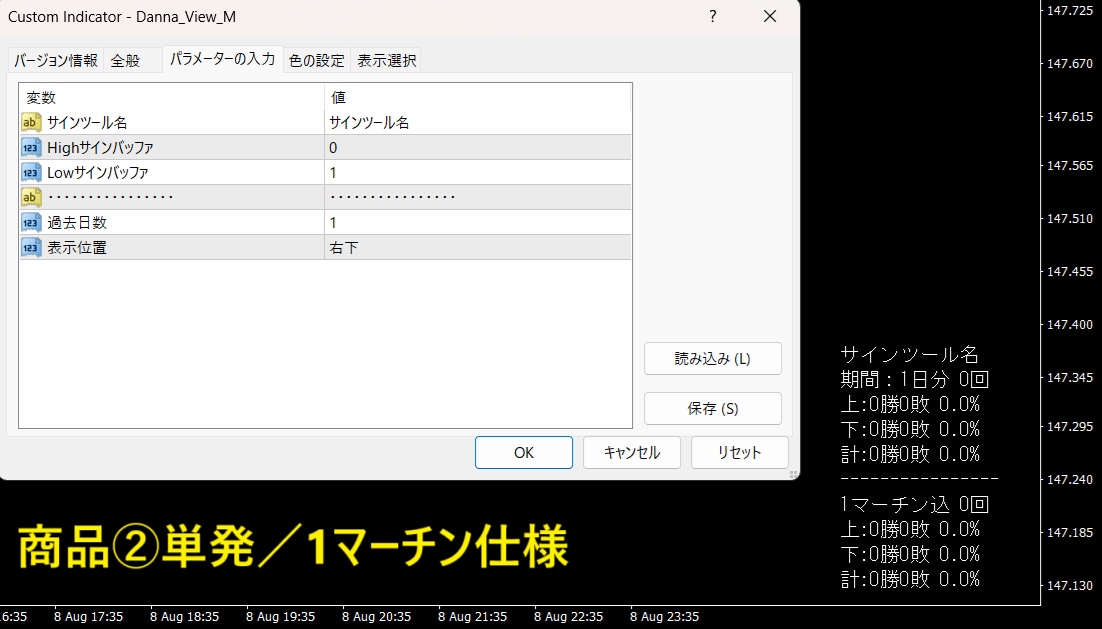This screenshot has height=629, width=1102.
Task: Click the 147.615 price scale label
Action: pos(1070,117)
